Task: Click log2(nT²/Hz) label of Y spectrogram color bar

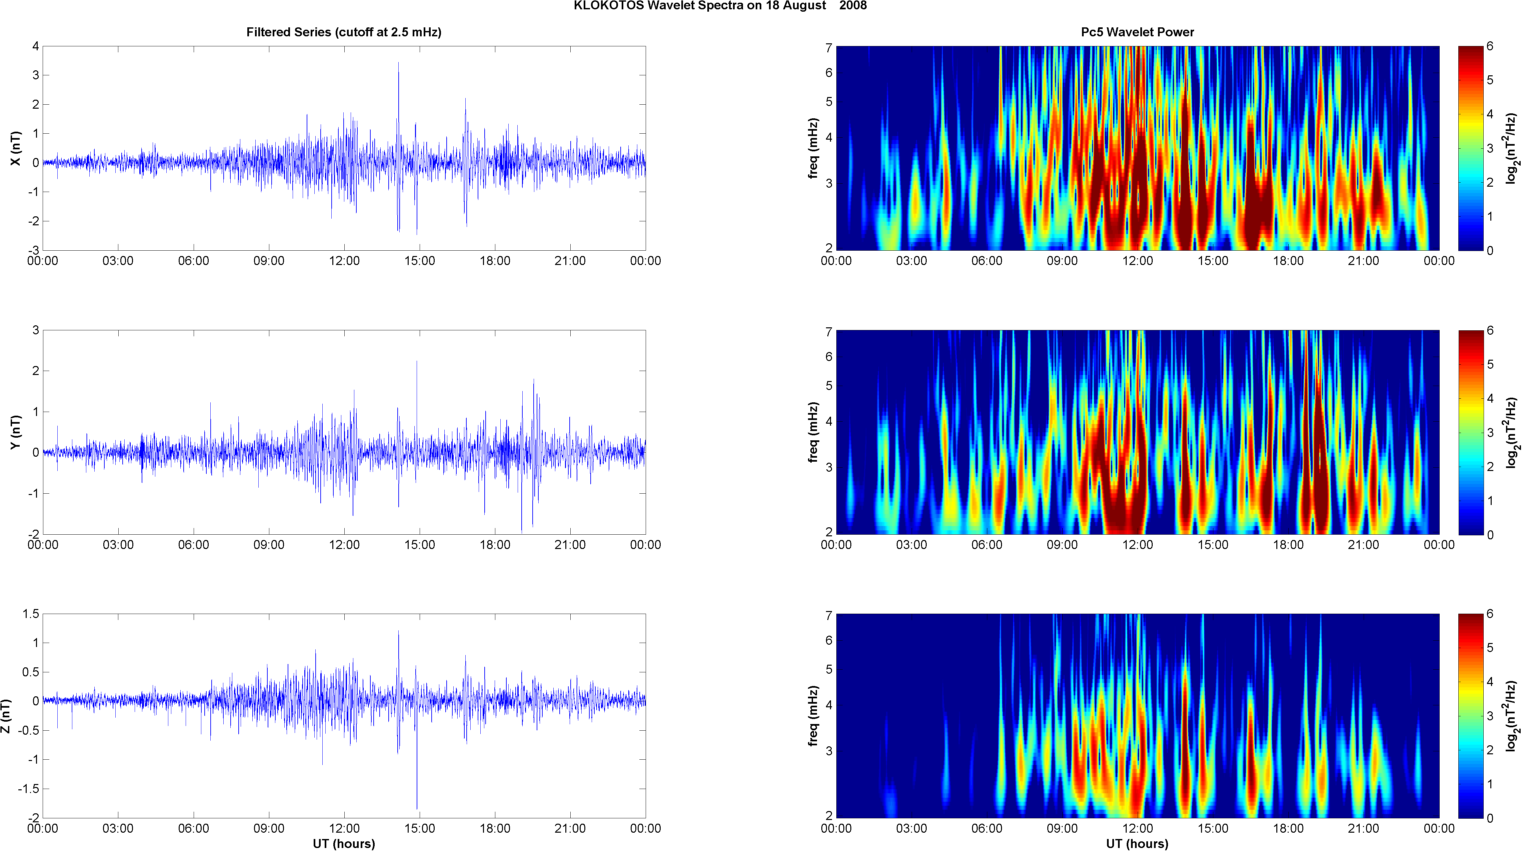Action: [x=1512, y=432]
